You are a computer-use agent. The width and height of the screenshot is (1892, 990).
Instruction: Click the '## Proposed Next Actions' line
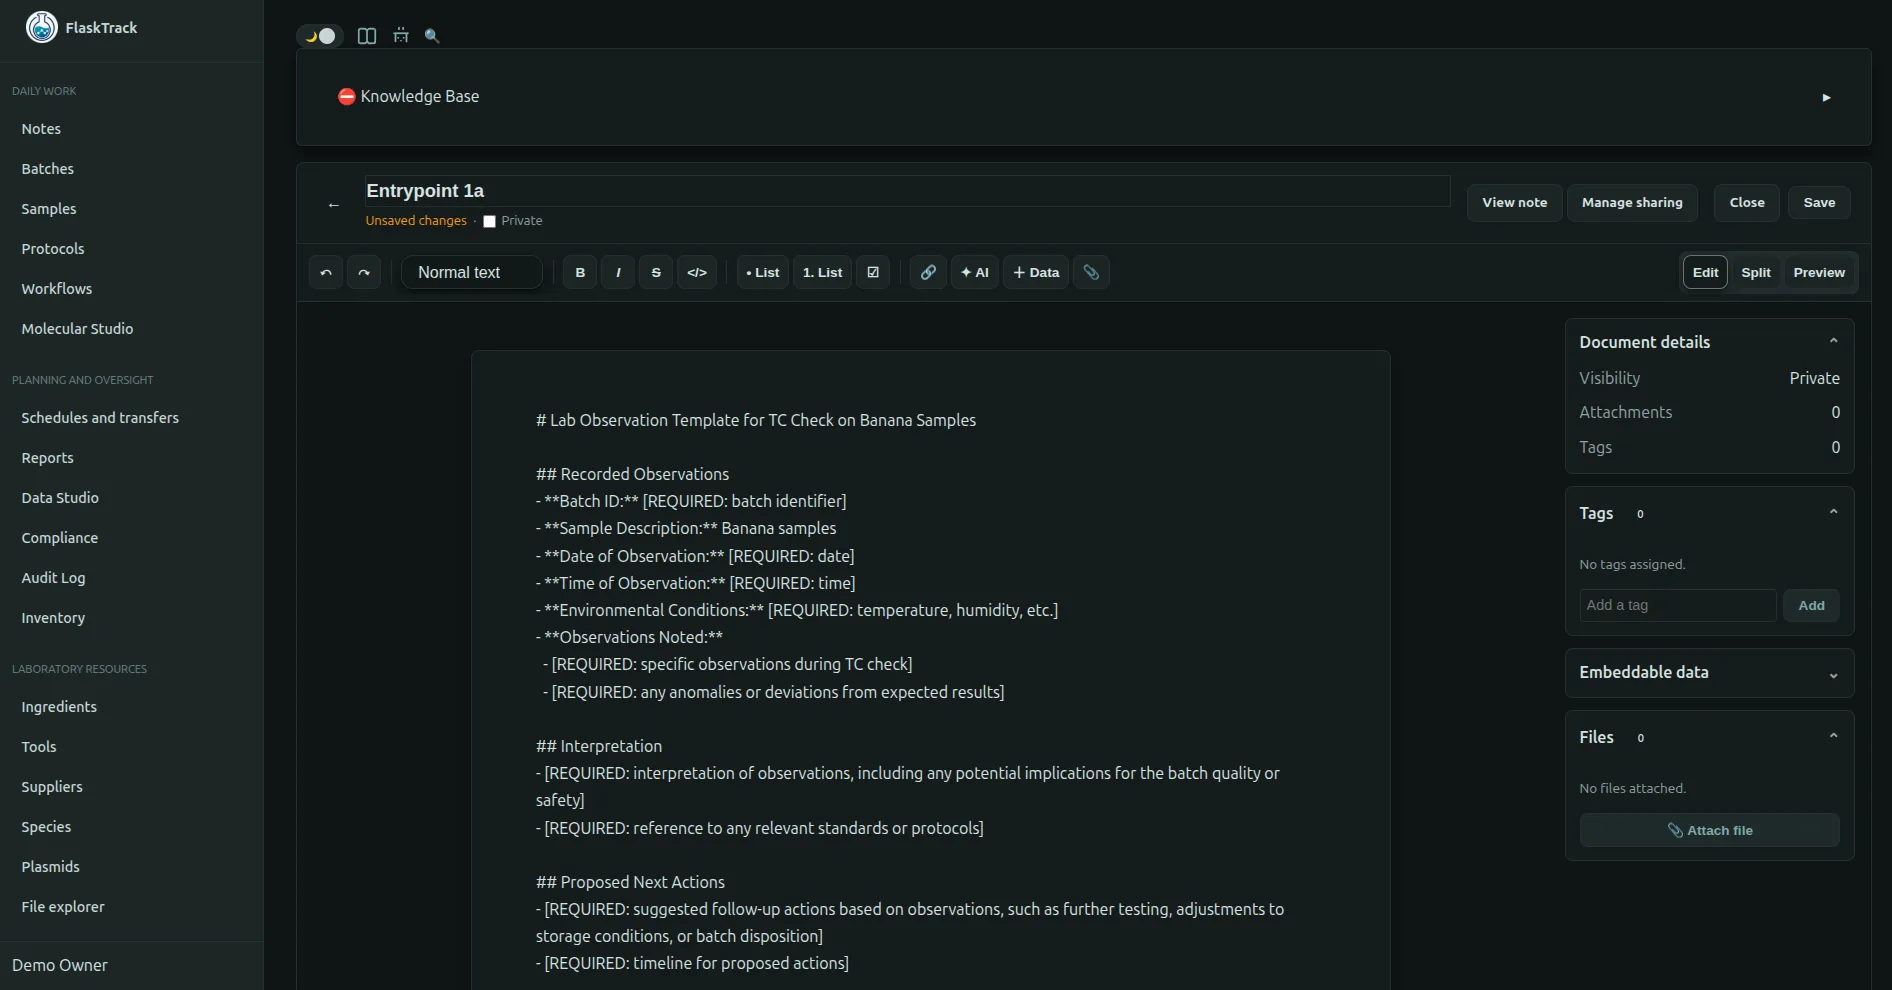tap(630, 882)
